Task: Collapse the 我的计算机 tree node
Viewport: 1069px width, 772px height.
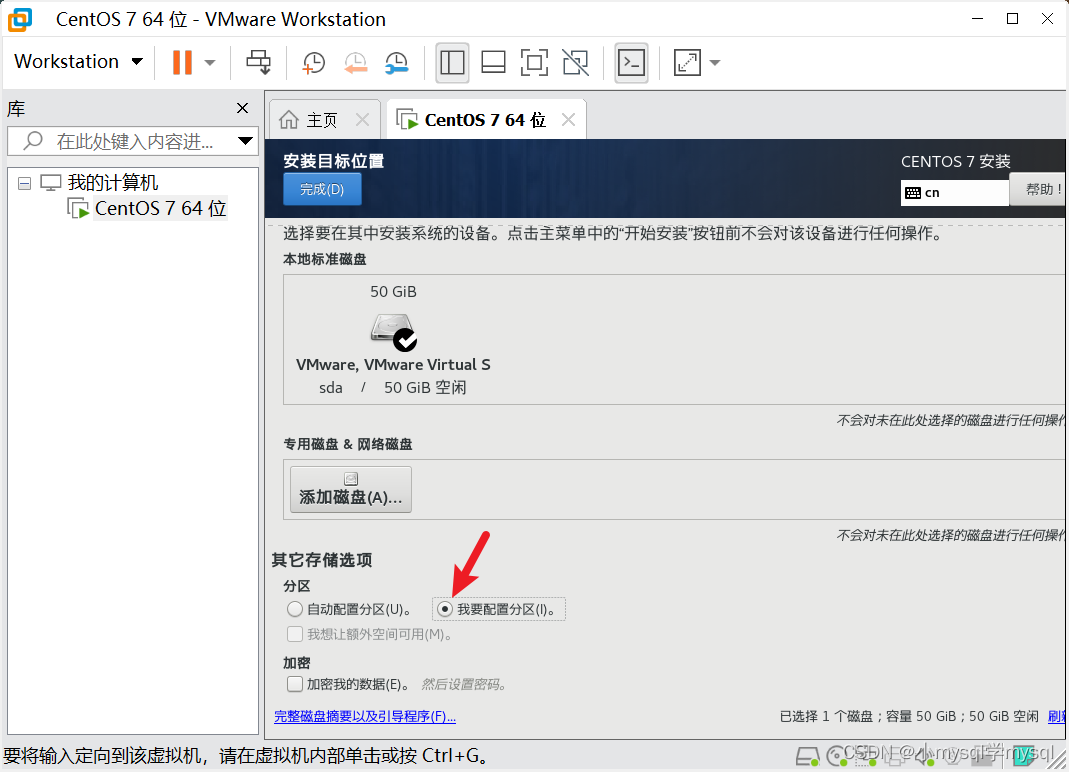Action: [x=24, y=181]
